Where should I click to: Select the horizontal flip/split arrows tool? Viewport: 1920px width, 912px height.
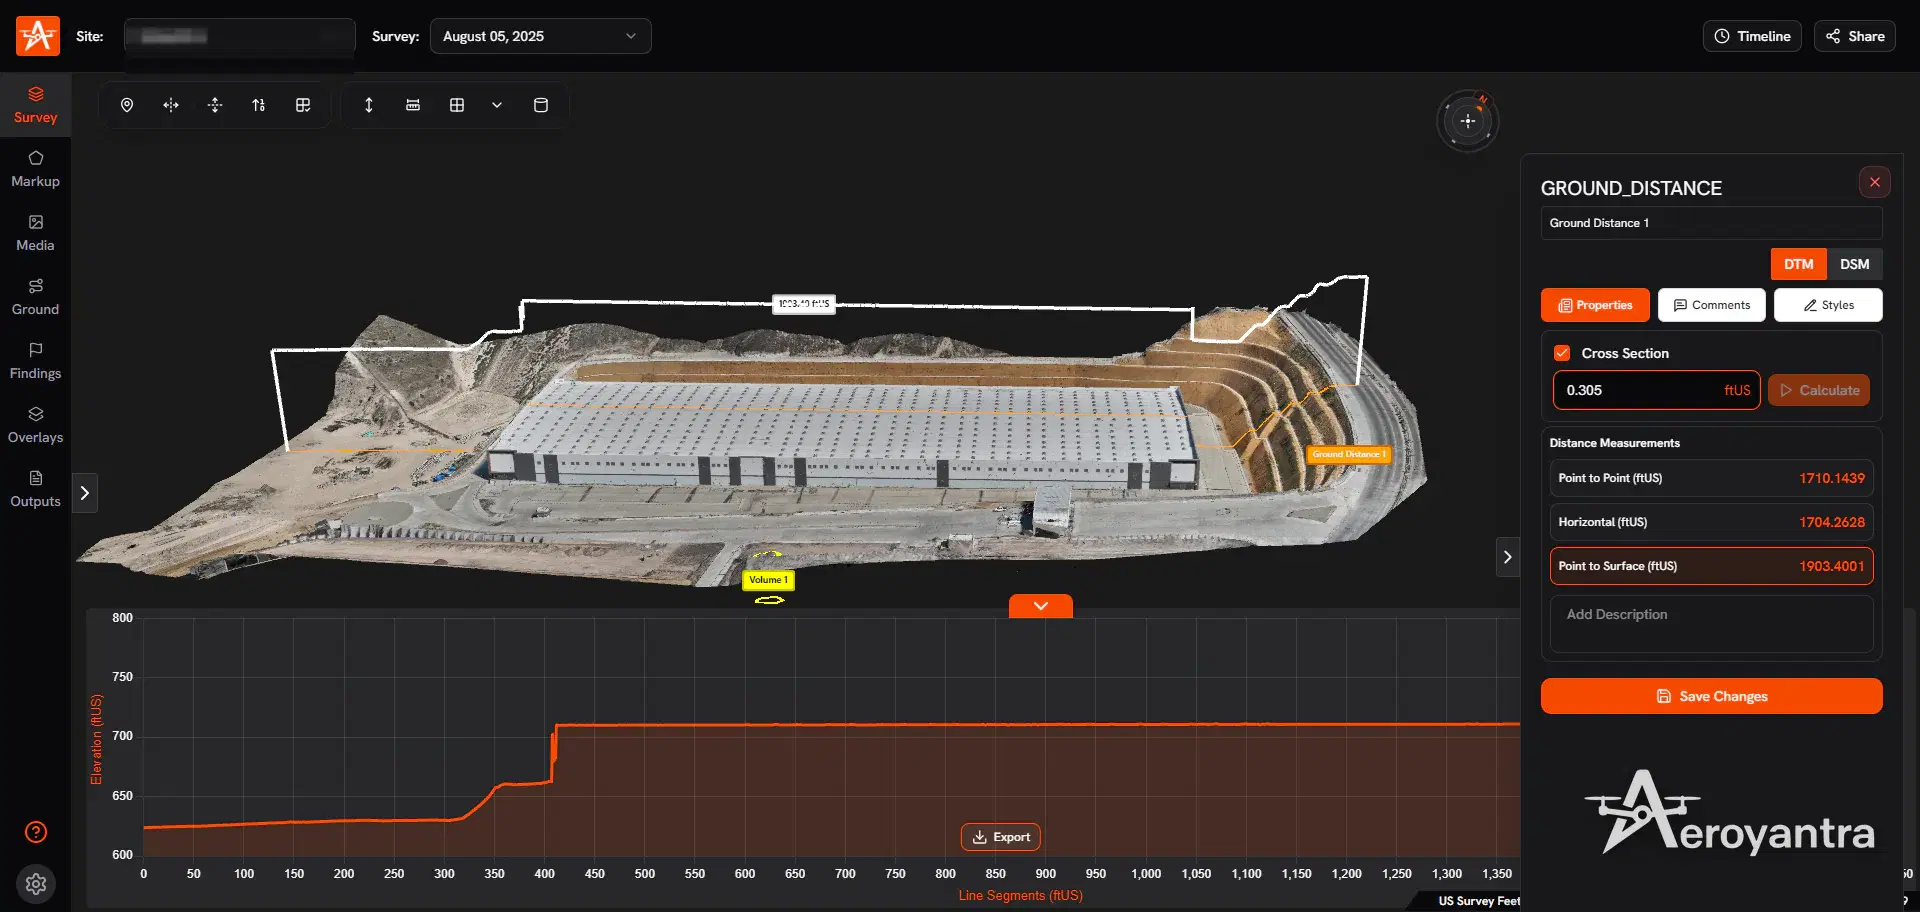click(171, 105)
